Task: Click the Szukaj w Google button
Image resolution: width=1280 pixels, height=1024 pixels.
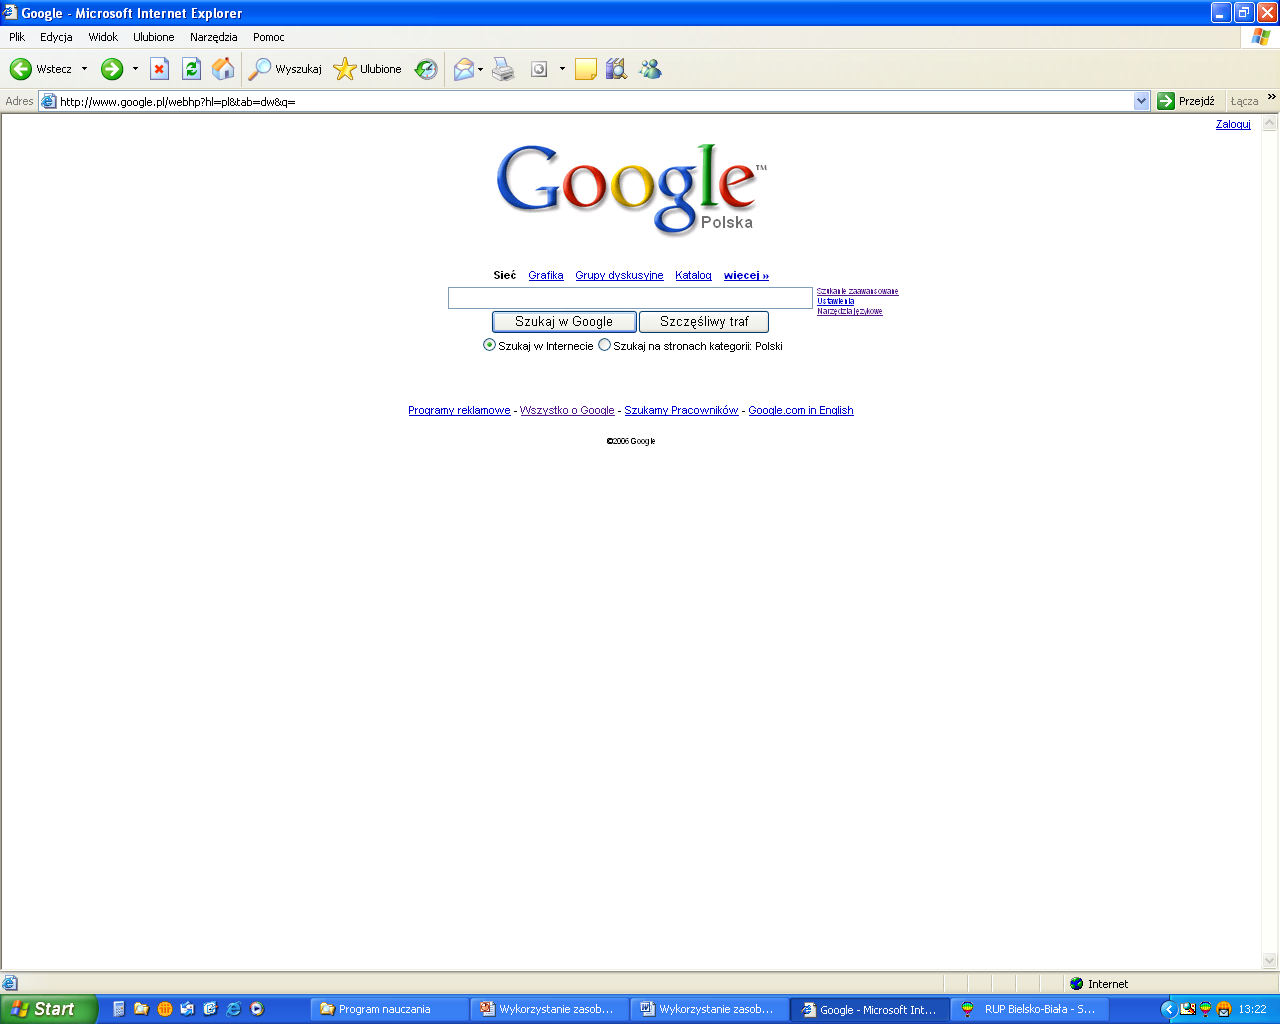Action: click(564, 322)
